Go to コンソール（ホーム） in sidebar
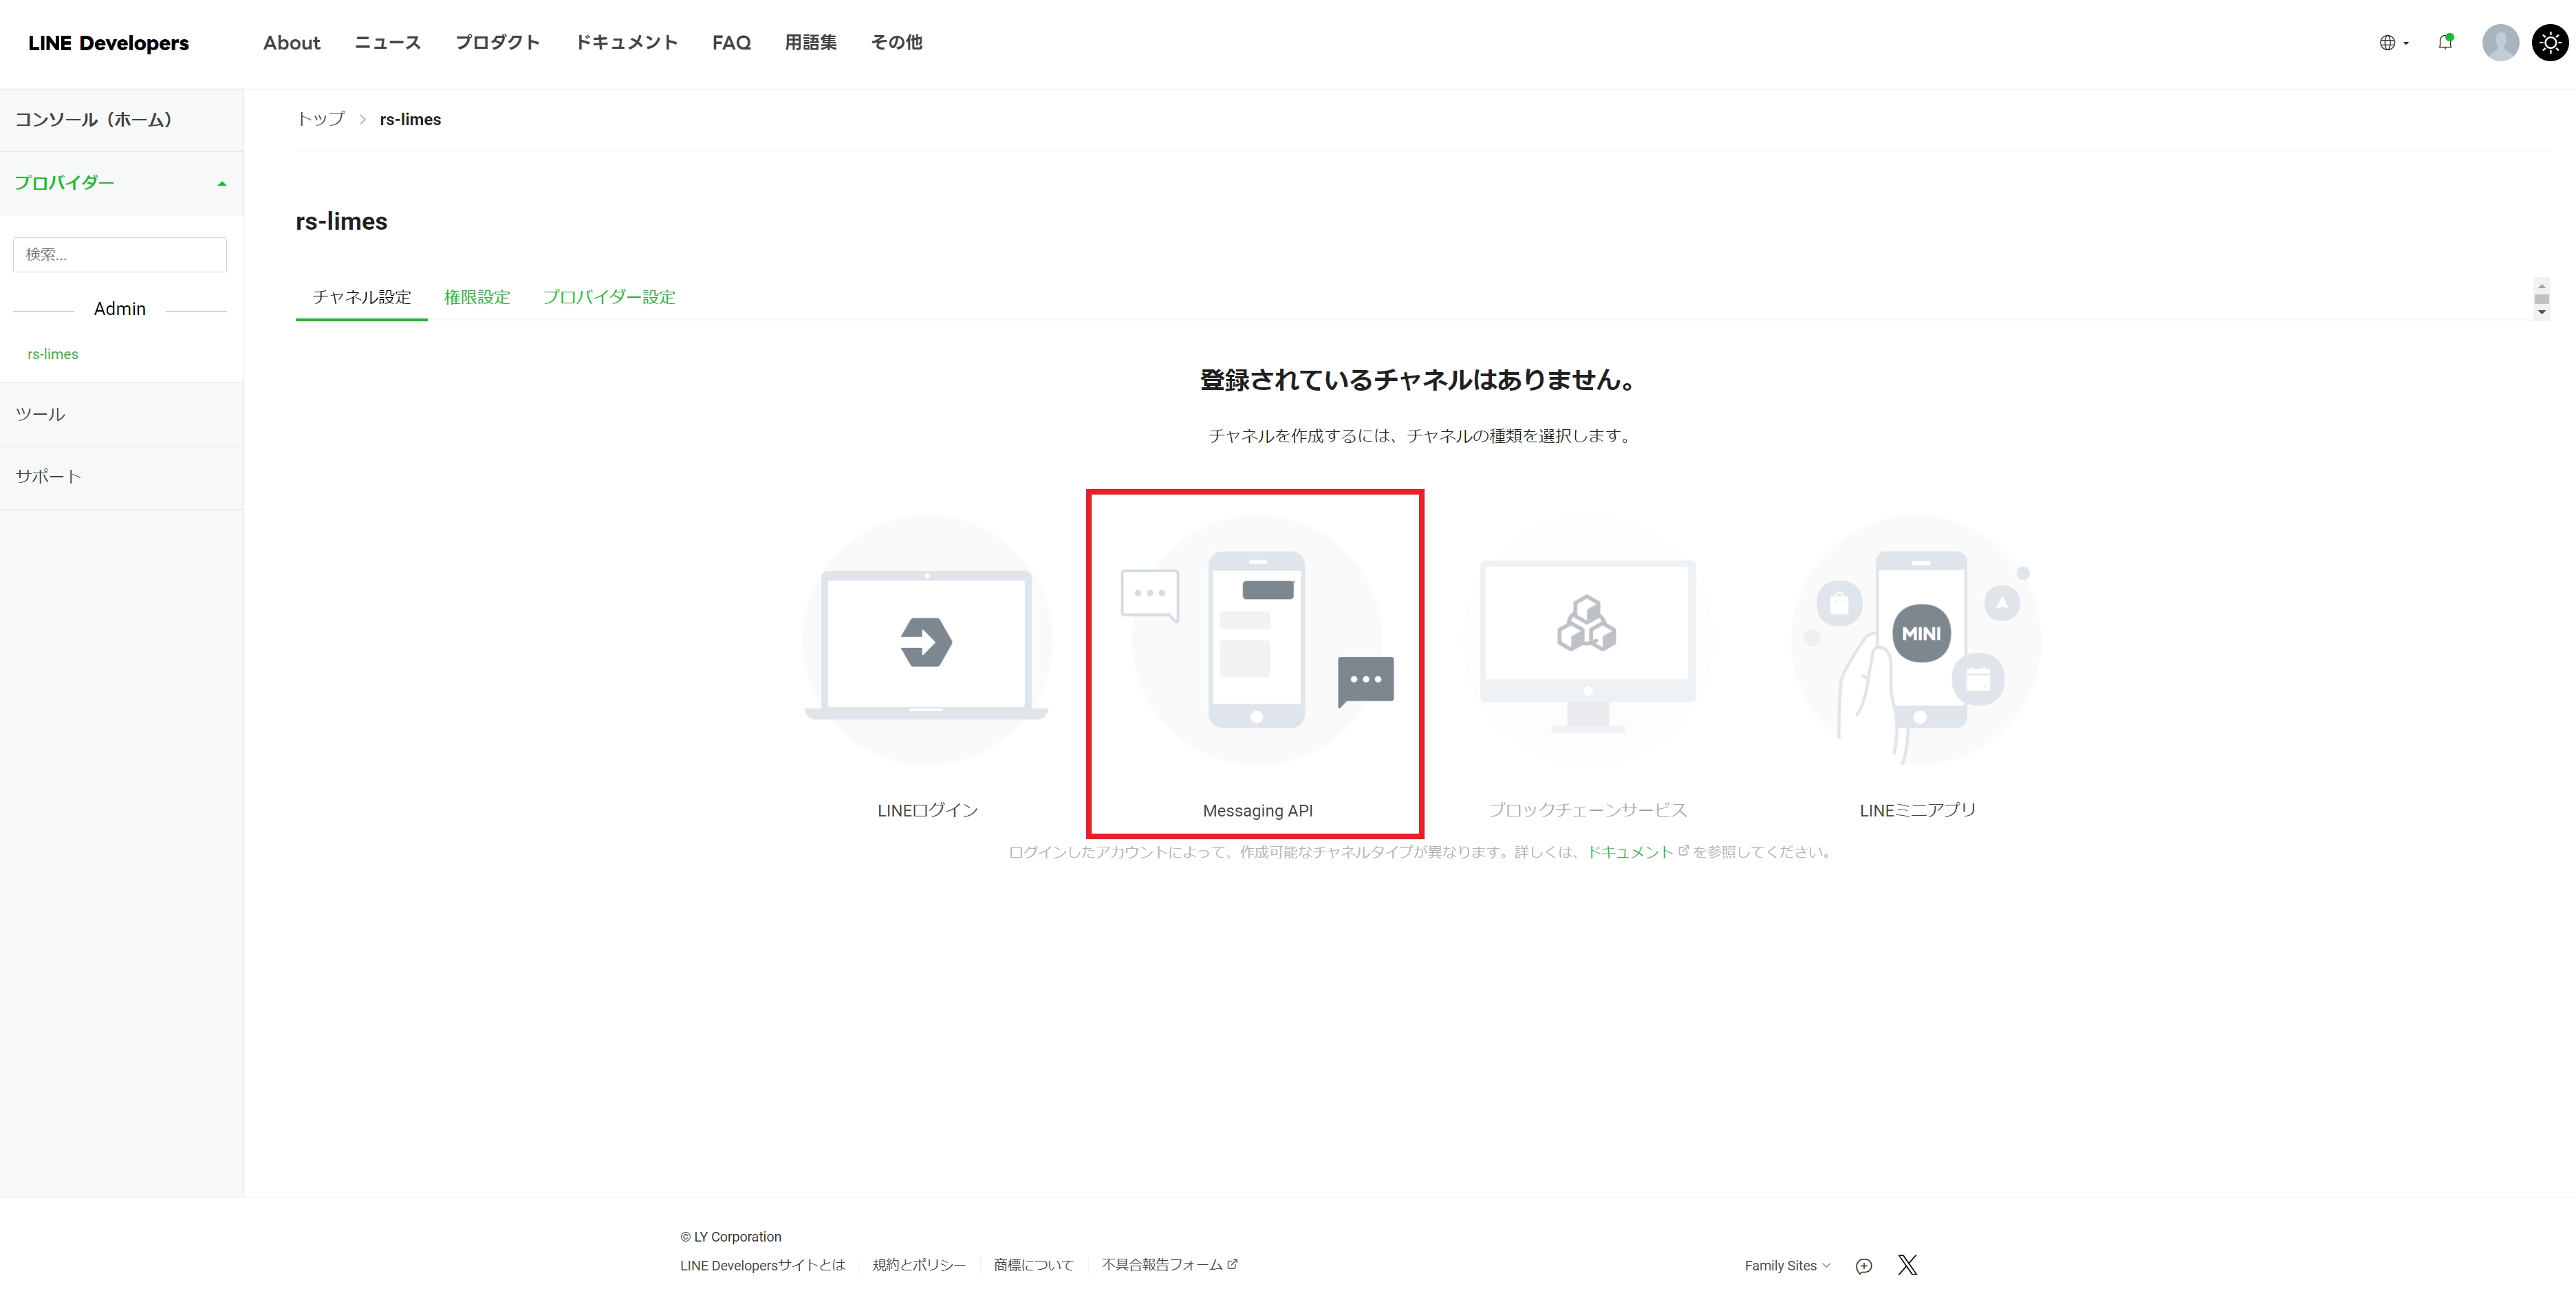The width and height of the screenshot is (2576, 1300). 121,120
